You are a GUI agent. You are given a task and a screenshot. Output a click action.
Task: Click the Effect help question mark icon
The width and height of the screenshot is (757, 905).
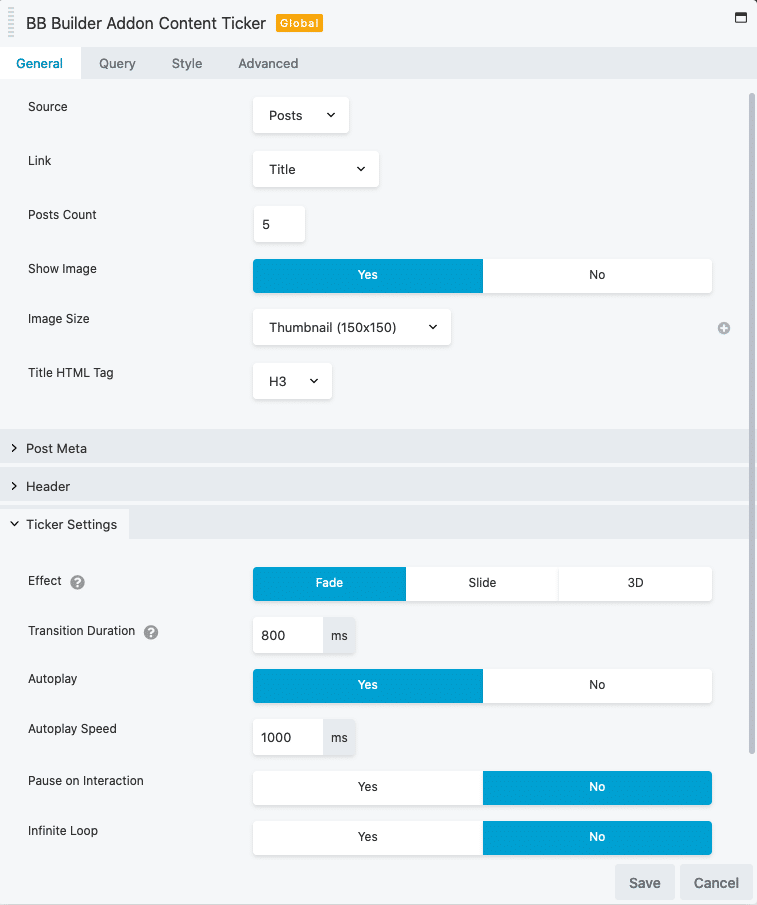77,582
